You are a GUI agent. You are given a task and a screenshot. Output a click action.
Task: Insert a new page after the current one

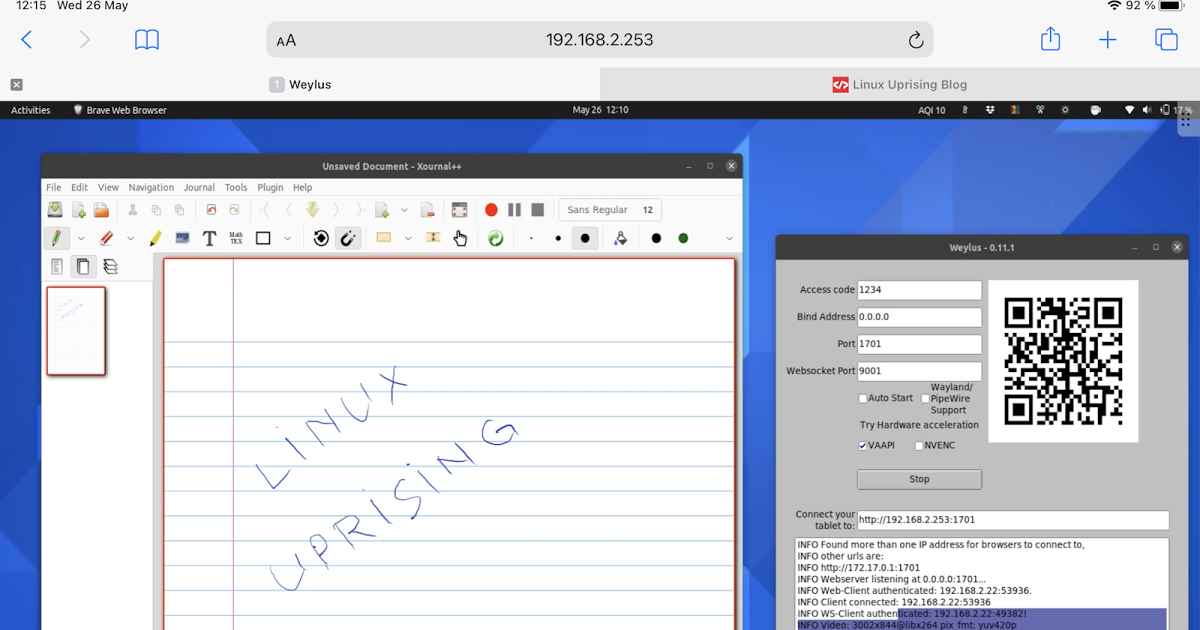[x=382, y=210]
